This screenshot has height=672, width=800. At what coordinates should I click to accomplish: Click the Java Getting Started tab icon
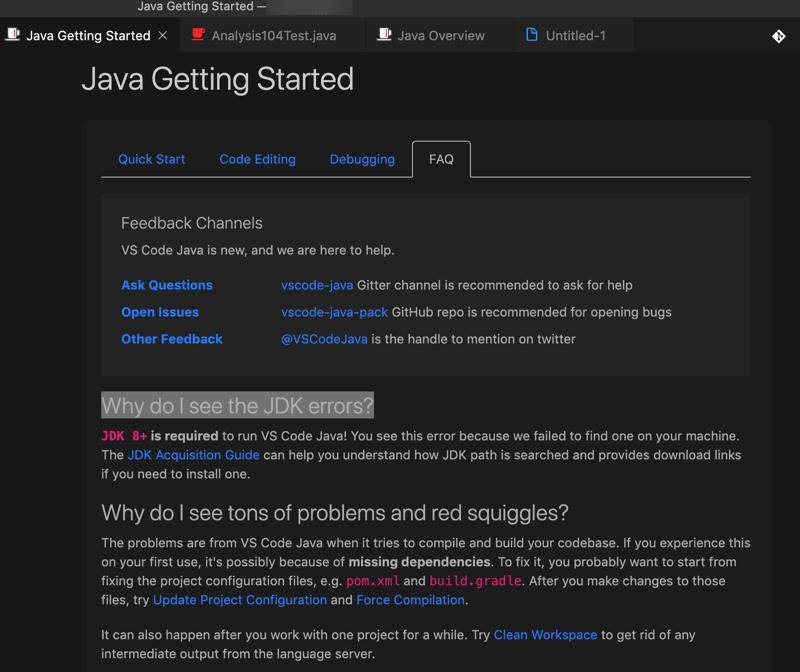(x=13, y=35)
